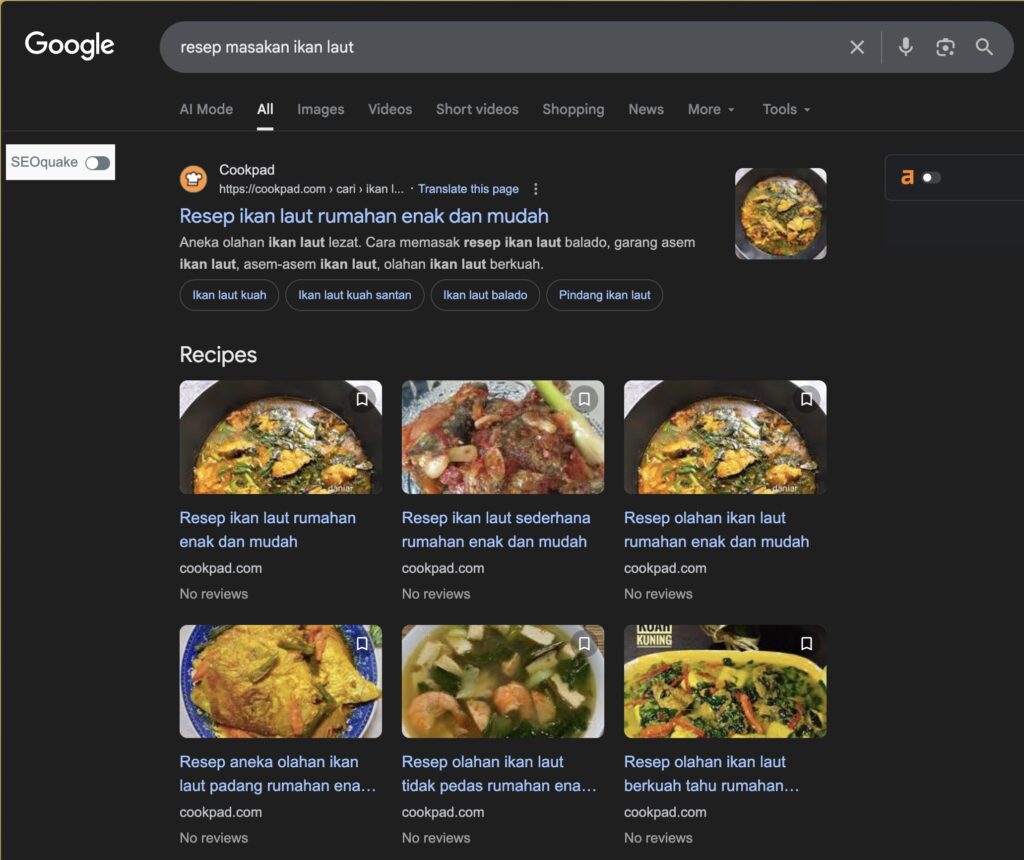Click the 'Recipes' section heading
Screen dimensions: 1024x860
click(x=218, y=355)
